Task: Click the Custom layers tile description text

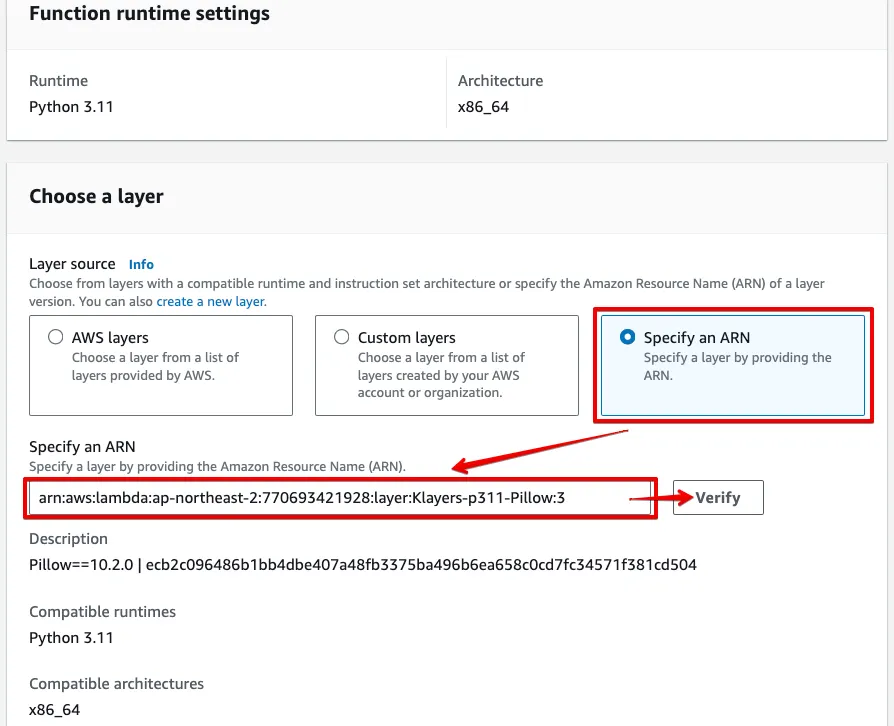Action: tap(441, 375)
